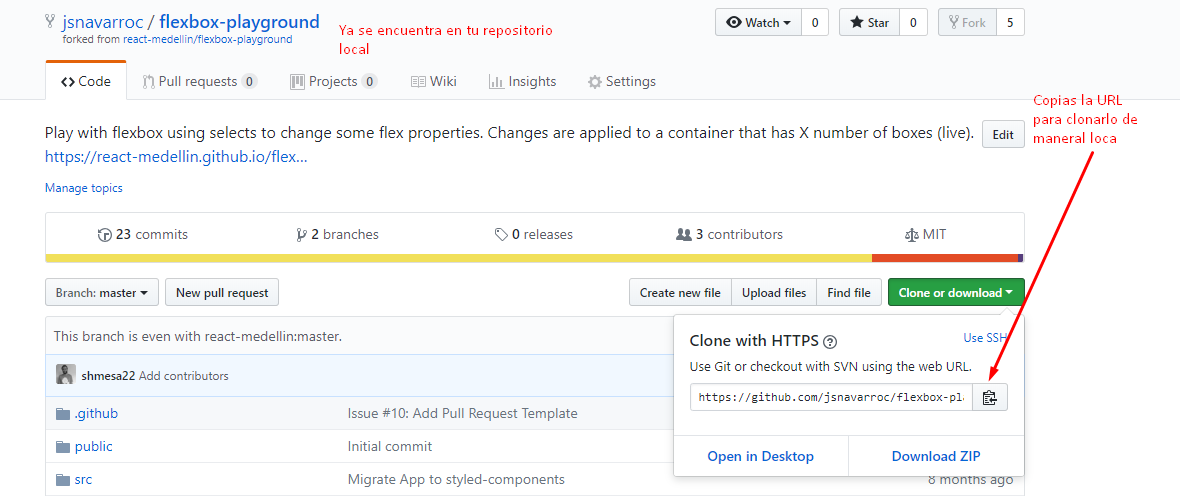Image resolution: width=1180 pixels, height=496 pixels.
Task: View the star count 0
Action: [913, 23]
